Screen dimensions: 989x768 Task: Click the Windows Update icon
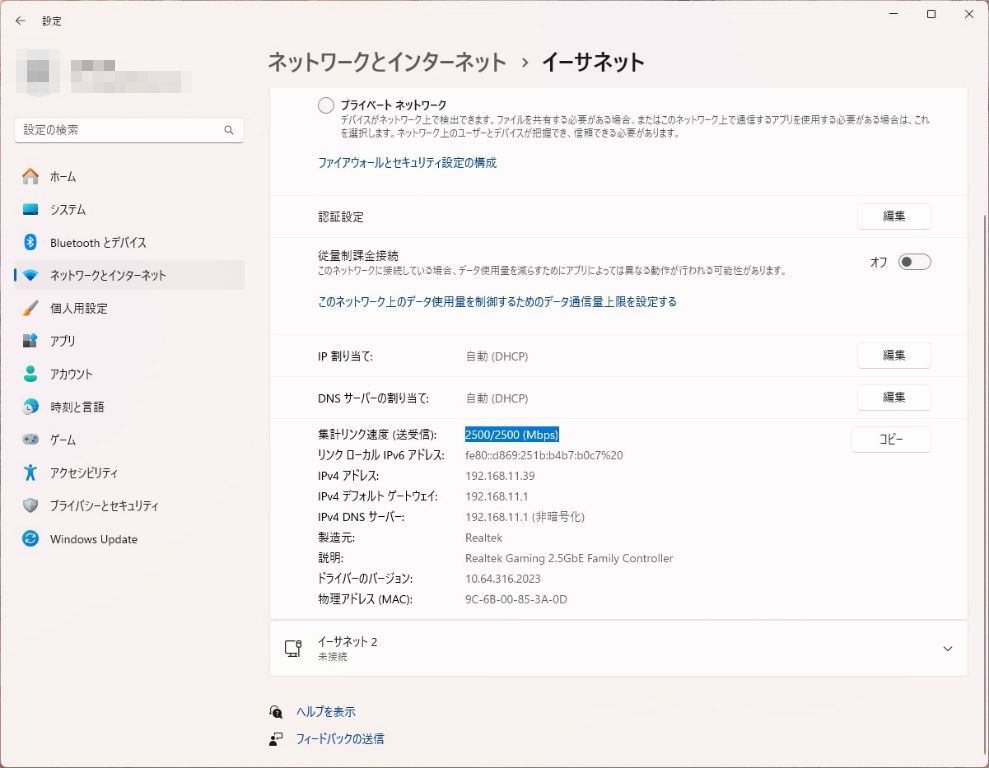tap(30, 539)
